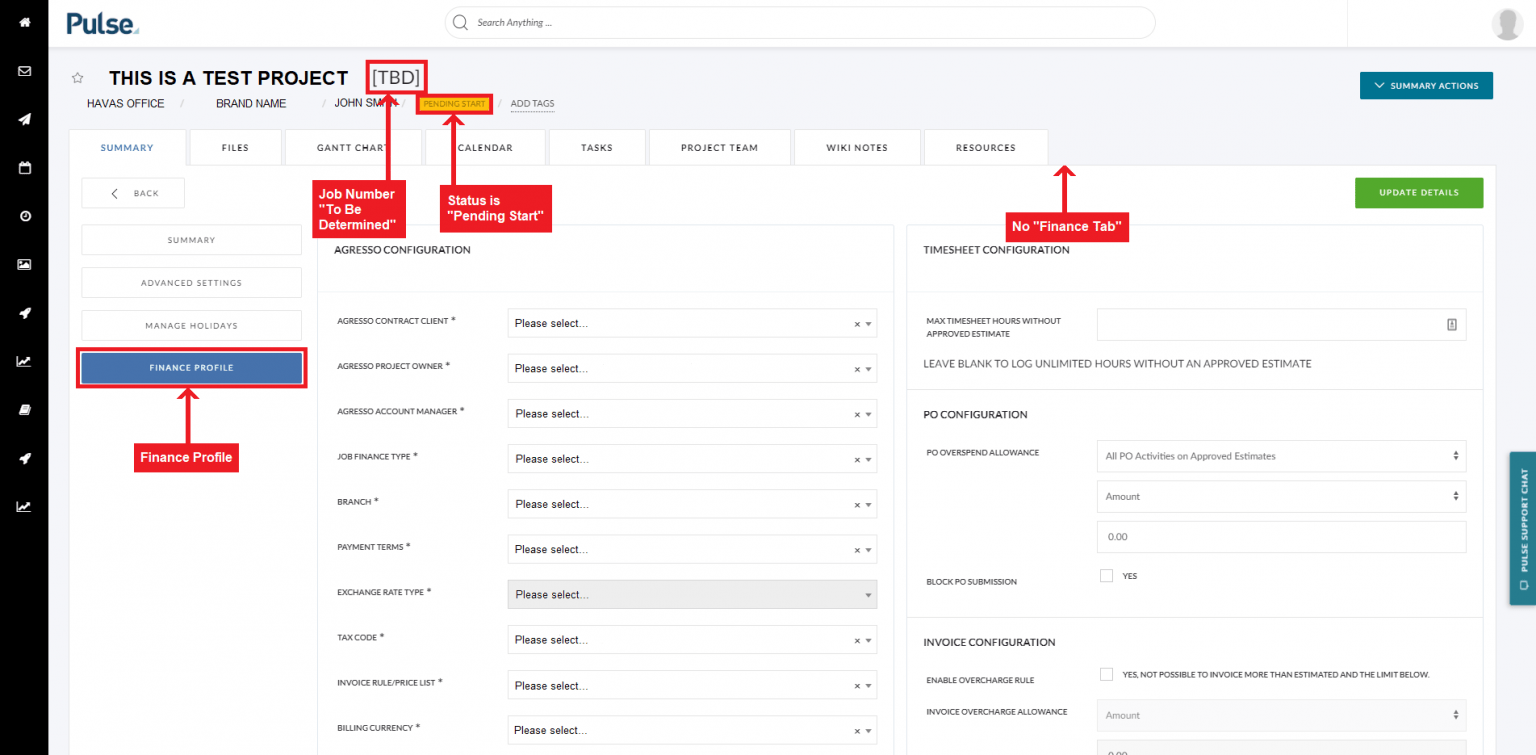Check Yes for Block PO Submission

[1106, 575]
